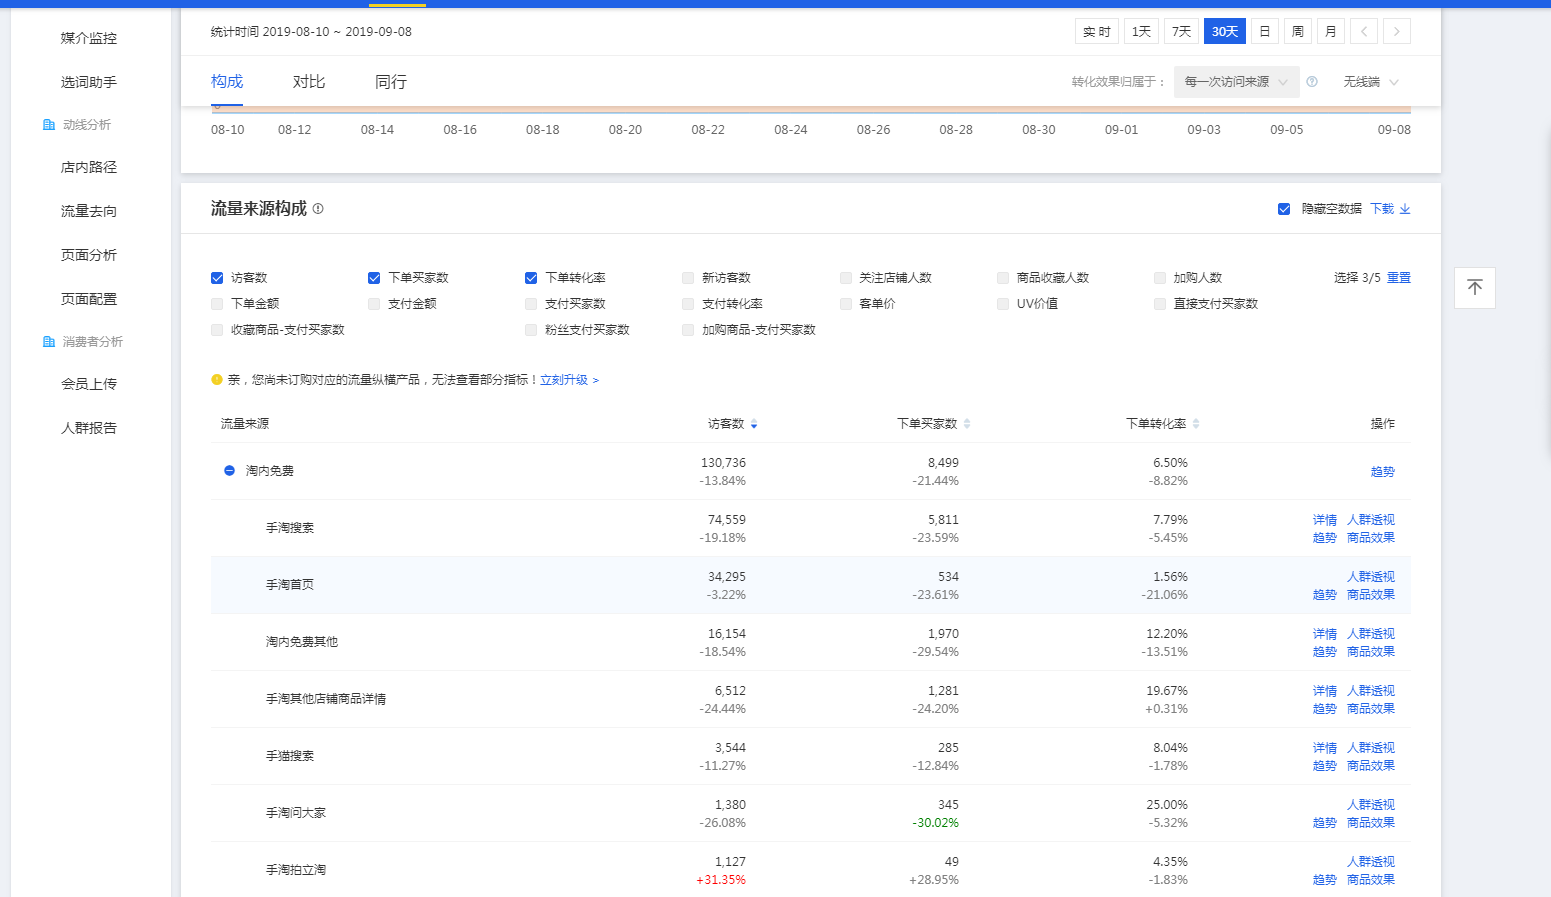Click the info icon beside 流量来源构成
The image size is (1551, 897).
[318, 209]
